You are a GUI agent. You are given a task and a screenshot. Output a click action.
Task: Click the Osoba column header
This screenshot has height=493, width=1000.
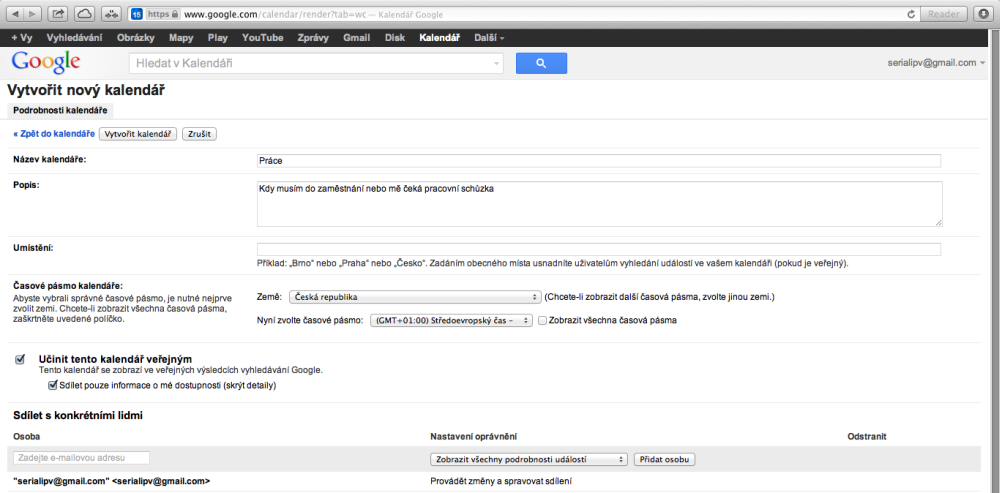(27, 436)
